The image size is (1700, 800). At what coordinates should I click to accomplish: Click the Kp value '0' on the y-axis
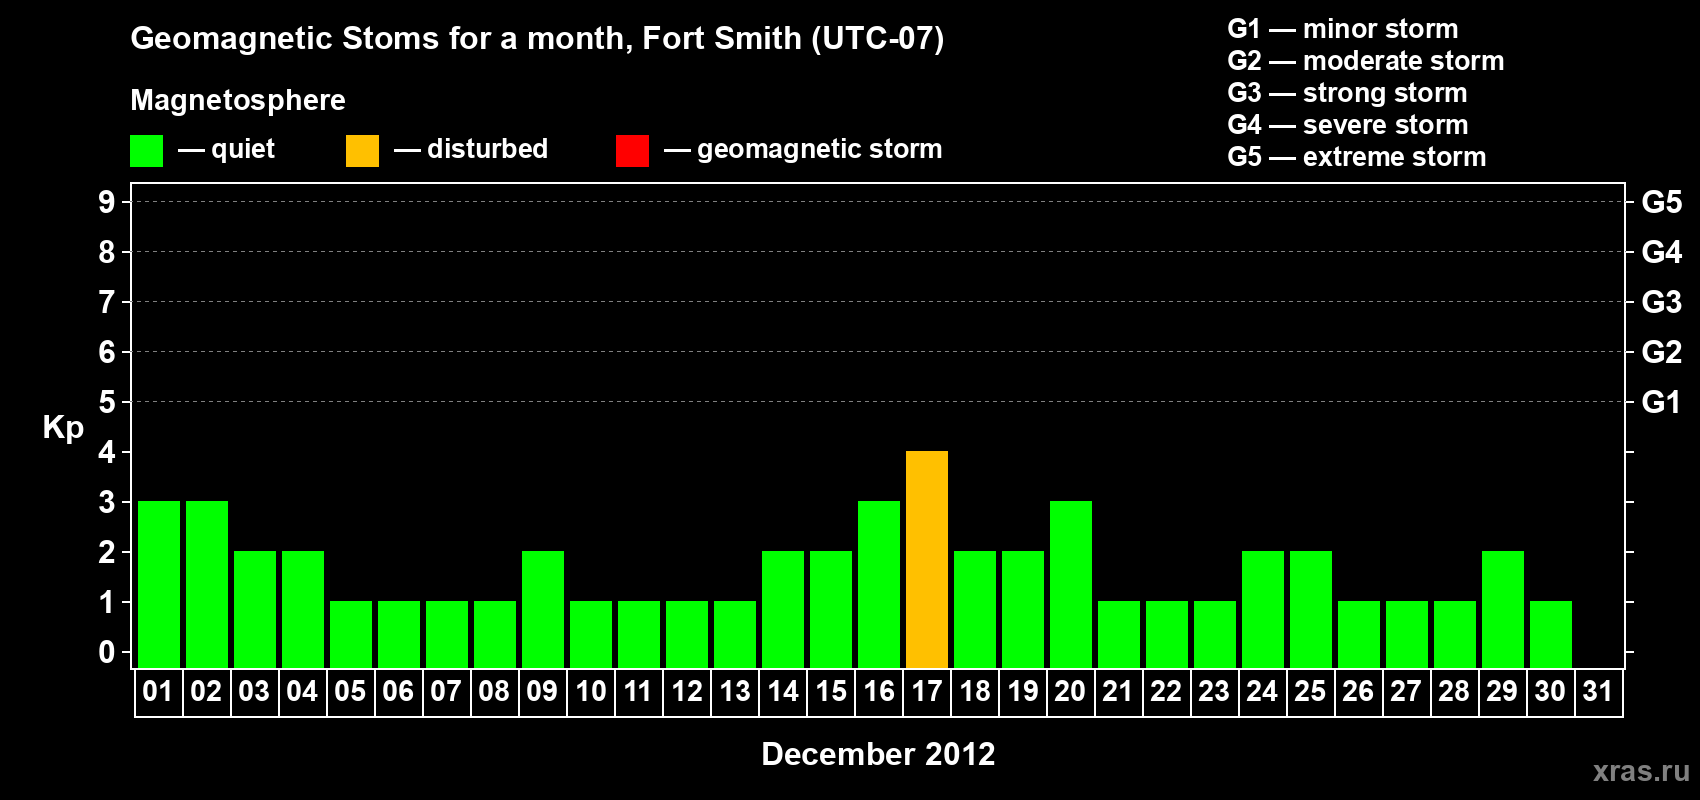coord(107,652)
